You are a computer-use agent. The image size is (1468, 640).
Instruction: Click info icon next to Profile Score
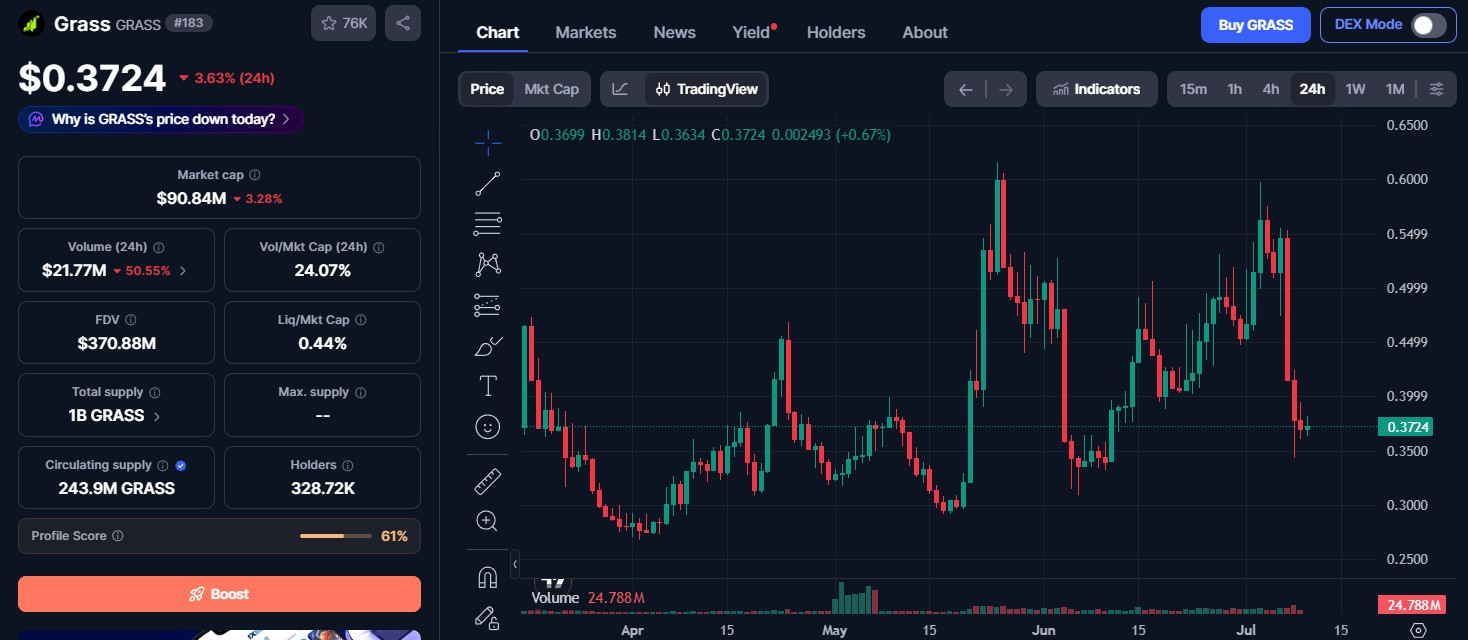(x=118, y=536)
